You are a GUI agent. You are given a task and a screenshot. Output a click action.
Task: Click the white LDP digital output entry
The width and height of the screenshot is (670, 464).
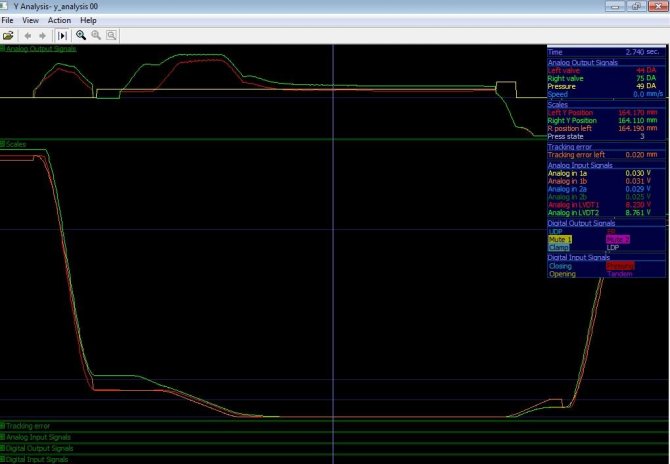pyautogui.click(x=613, y=247)
